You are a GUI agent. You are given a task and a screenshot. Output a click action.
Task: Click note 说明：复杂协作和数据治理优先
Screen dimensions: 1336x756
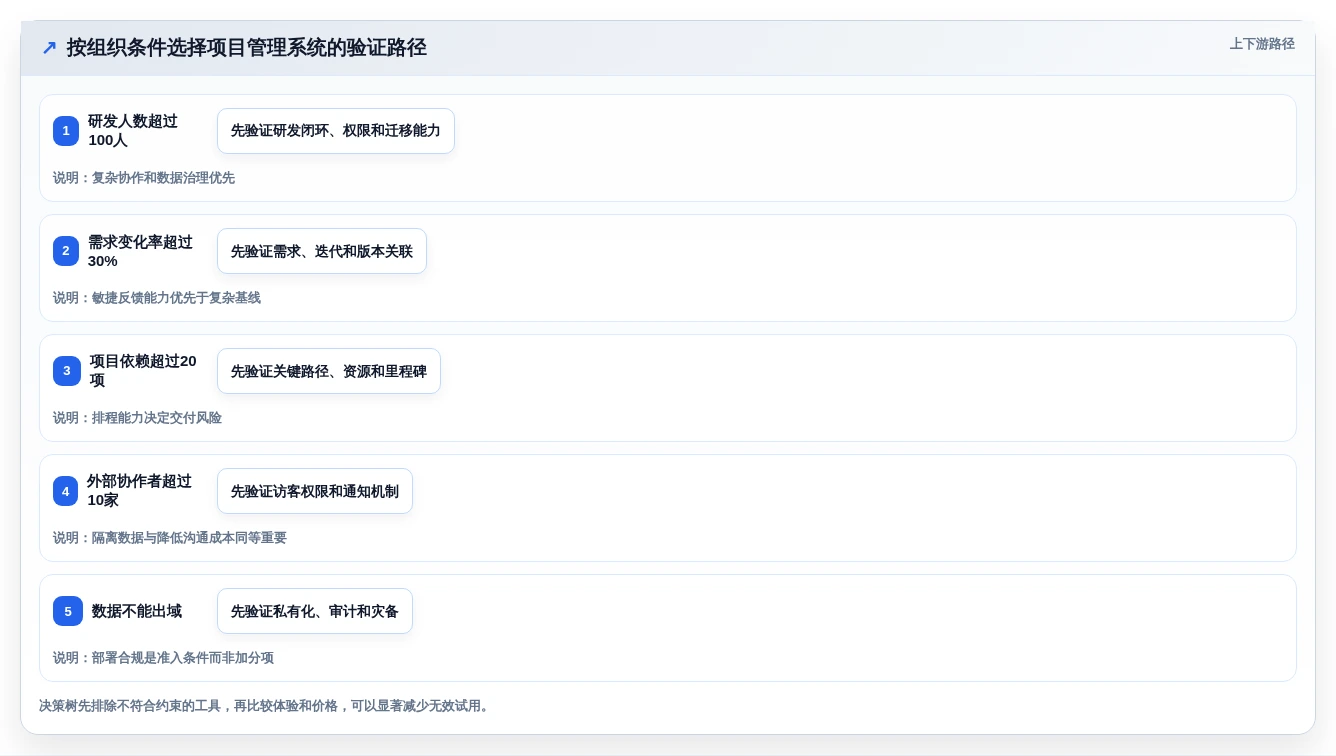pyautogui.click(x=144, y=178)
